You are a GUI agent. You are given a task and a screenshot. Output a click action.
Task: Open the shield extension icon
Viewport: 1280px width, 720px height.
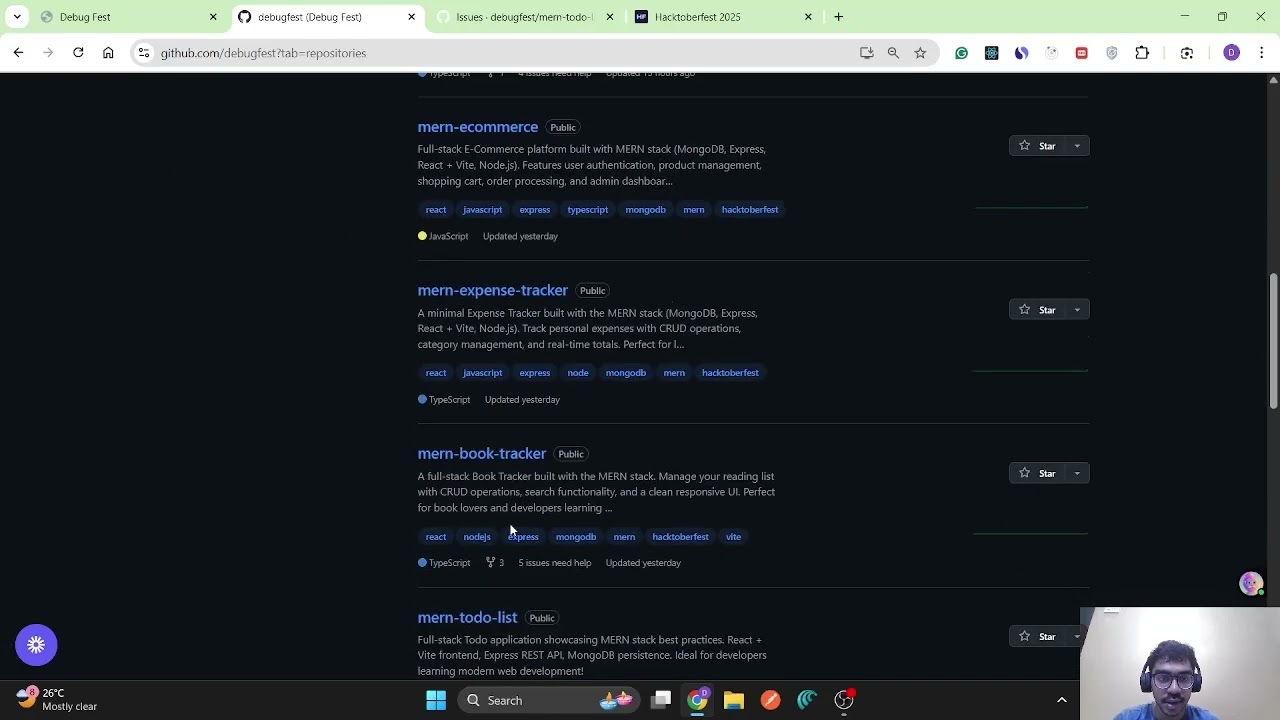pos(1111,53)
